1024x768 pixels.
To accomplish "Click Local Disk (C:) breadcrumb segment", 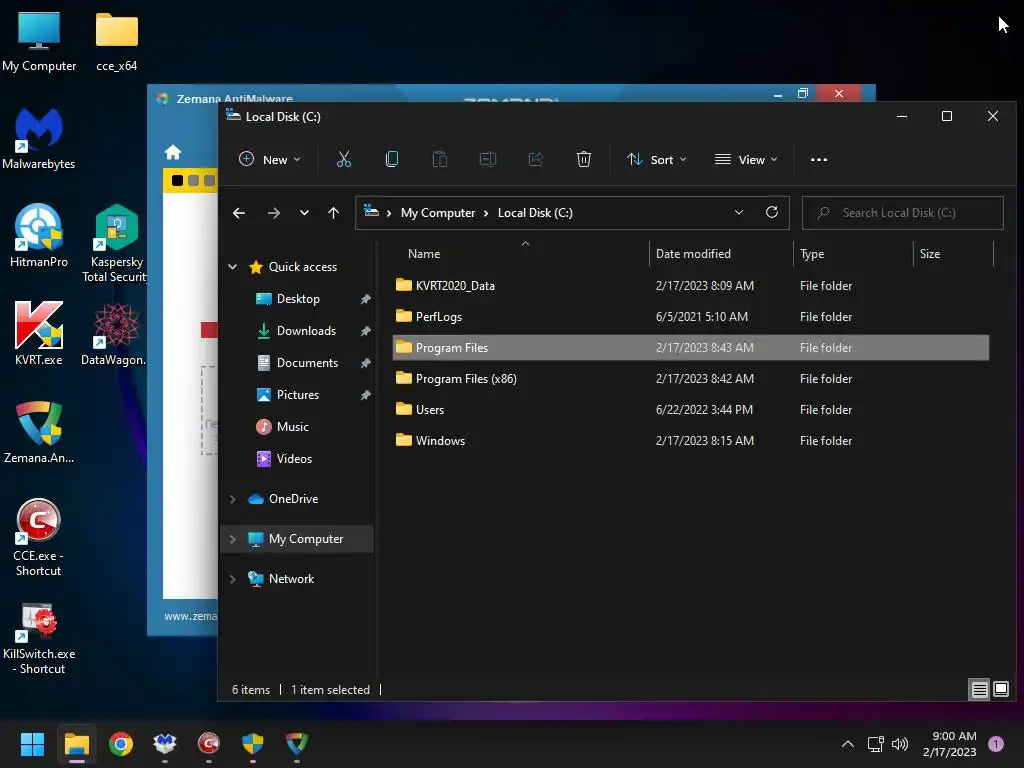I will pos(535,213).
